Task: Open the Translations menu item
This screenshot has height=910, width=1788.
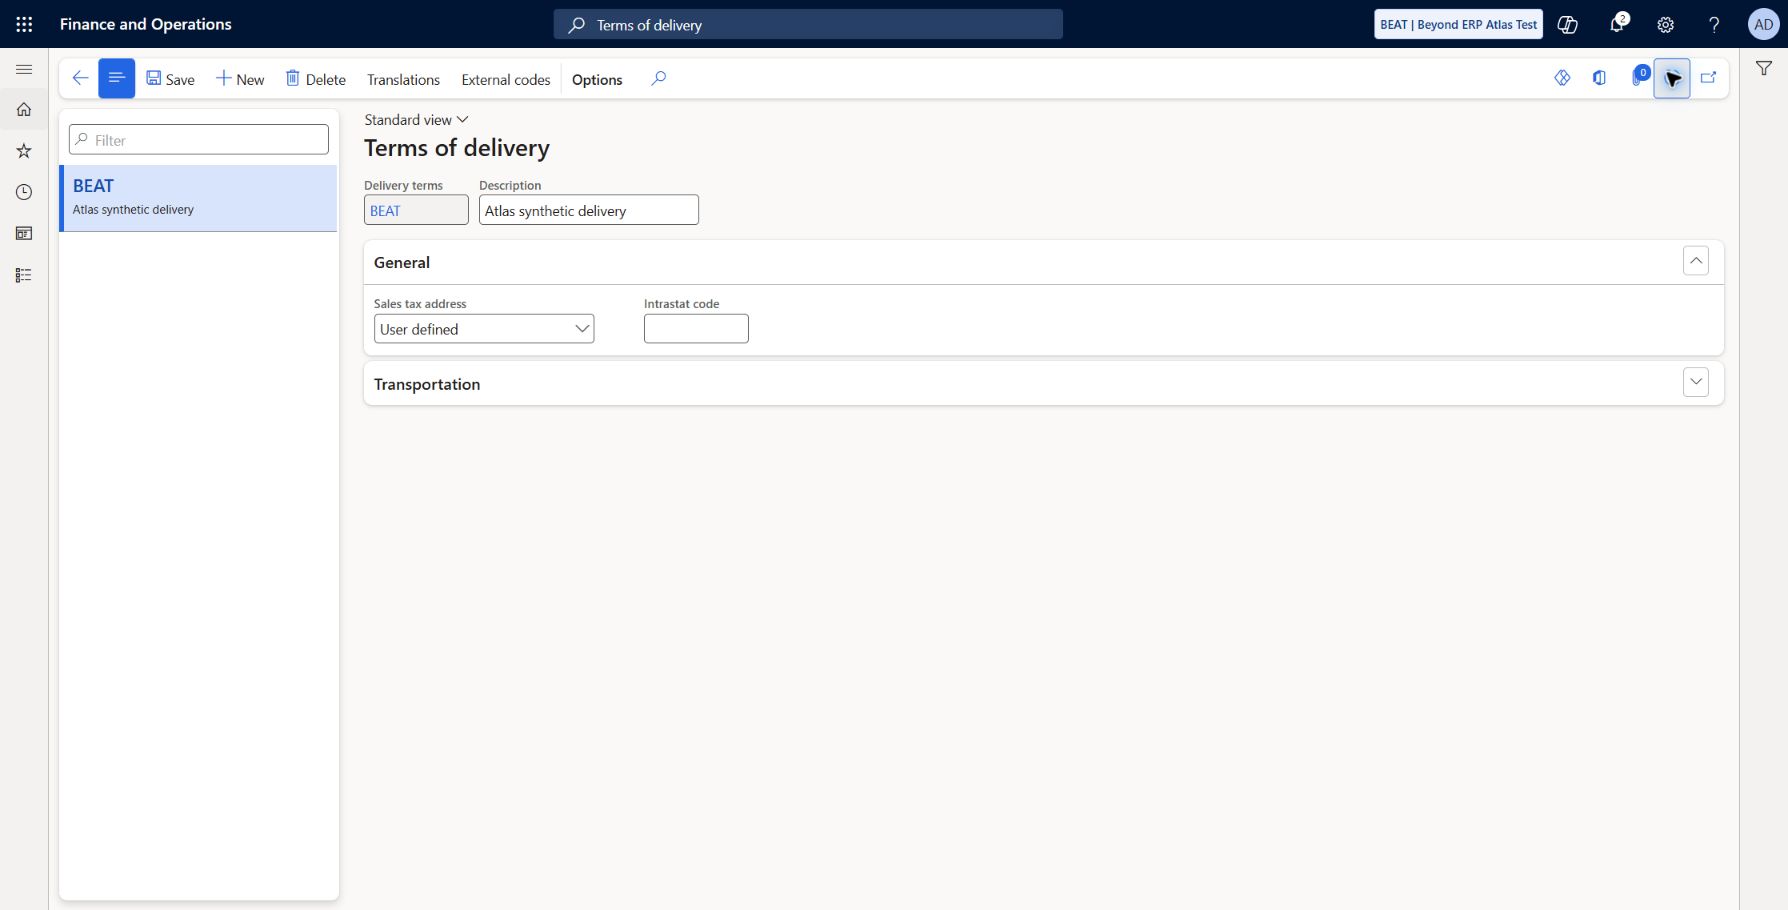Action: coord(403,80)
